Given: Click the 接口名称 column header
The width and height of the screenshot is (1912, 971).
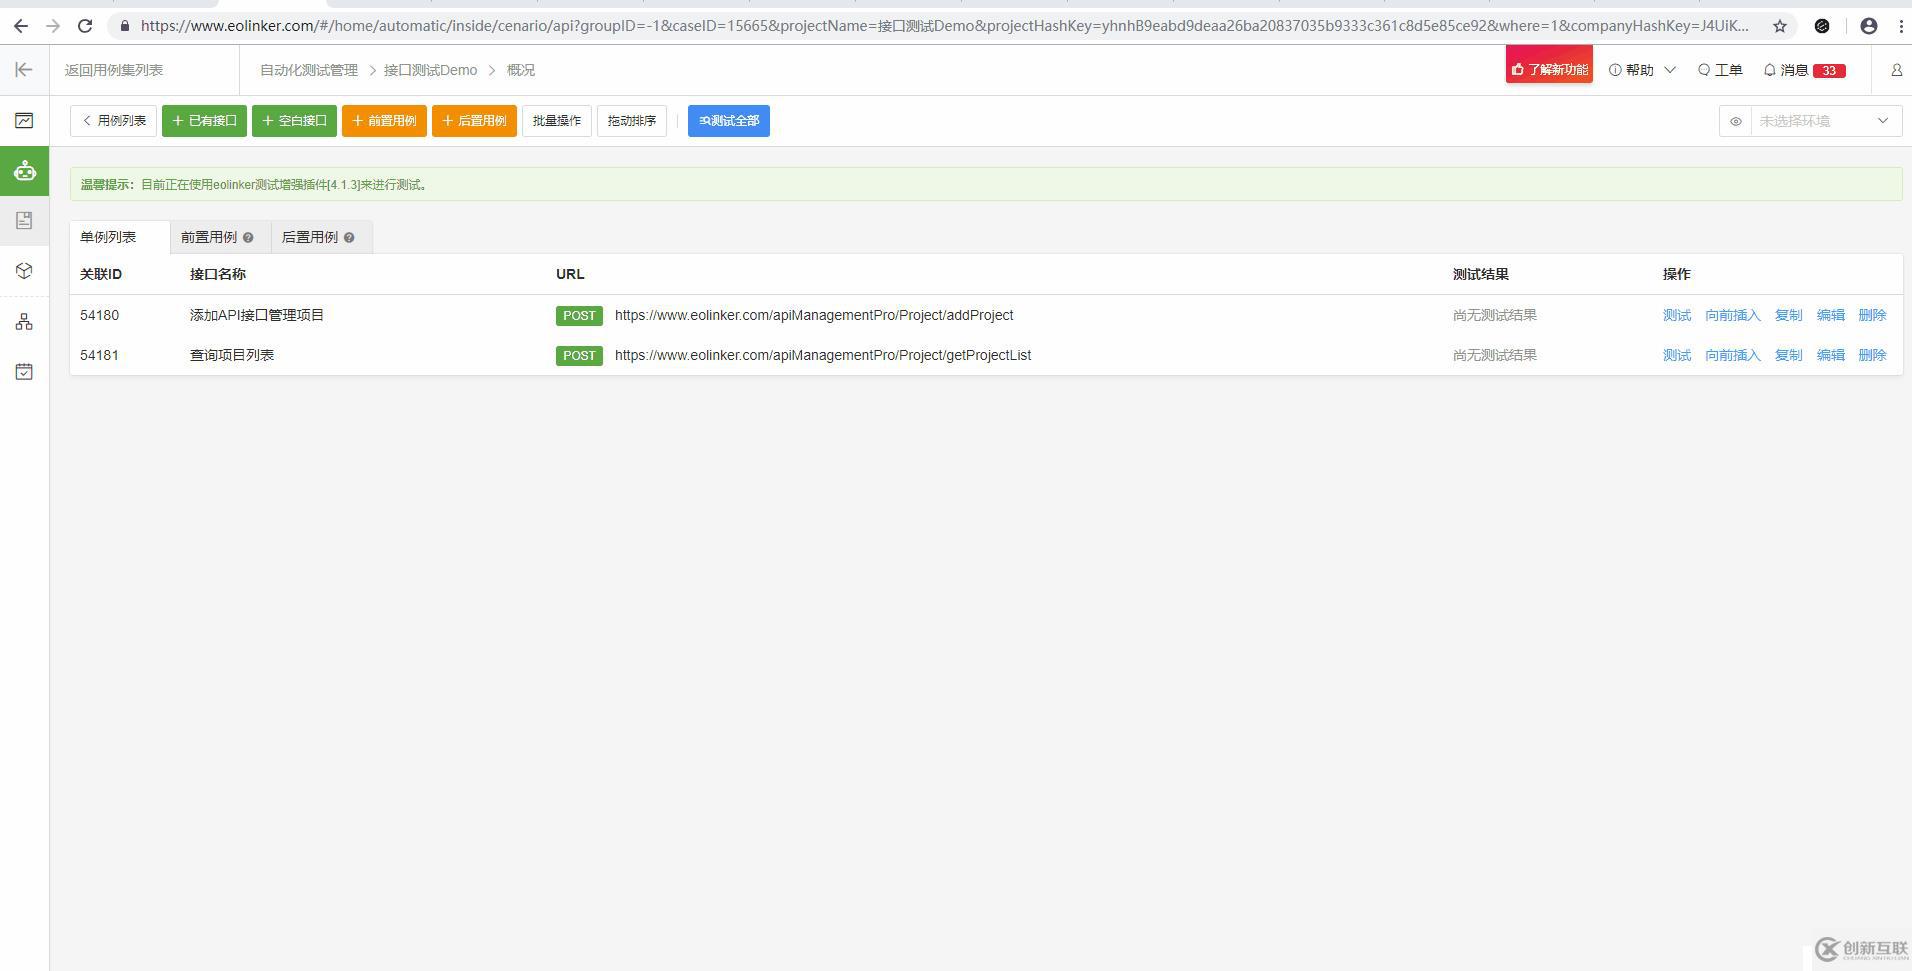Looking at the screenshot, I should [218, 274].
